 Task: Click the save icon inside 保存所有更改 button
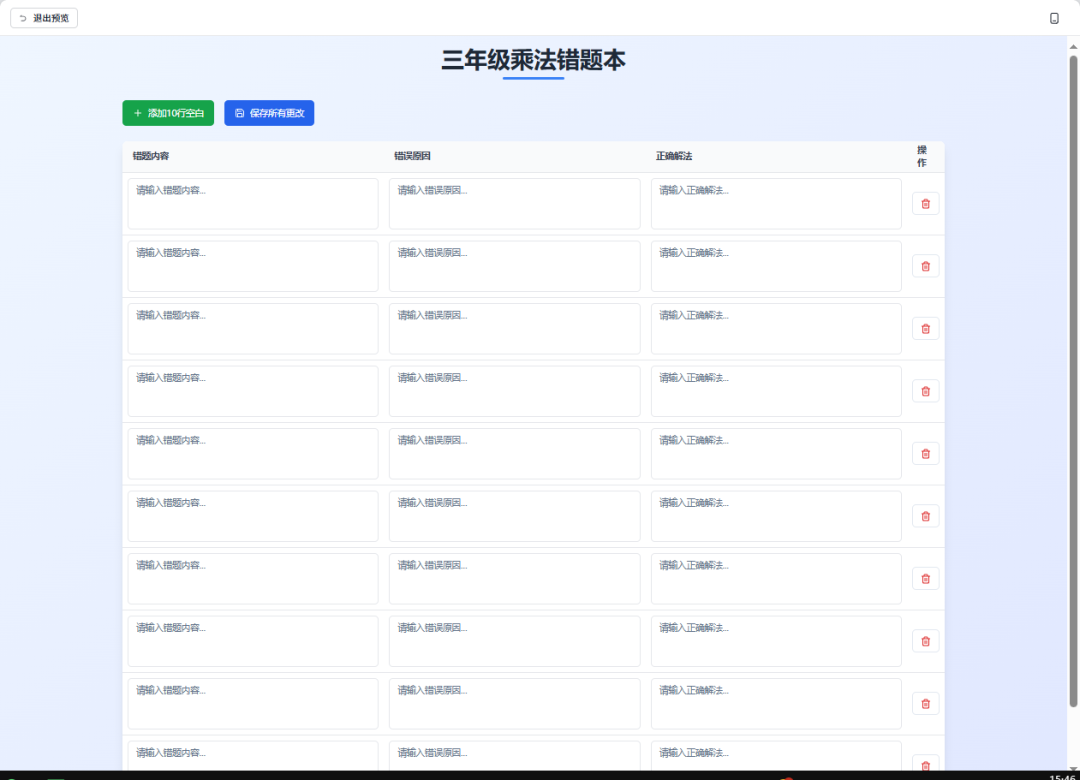(x=237, y=113)
